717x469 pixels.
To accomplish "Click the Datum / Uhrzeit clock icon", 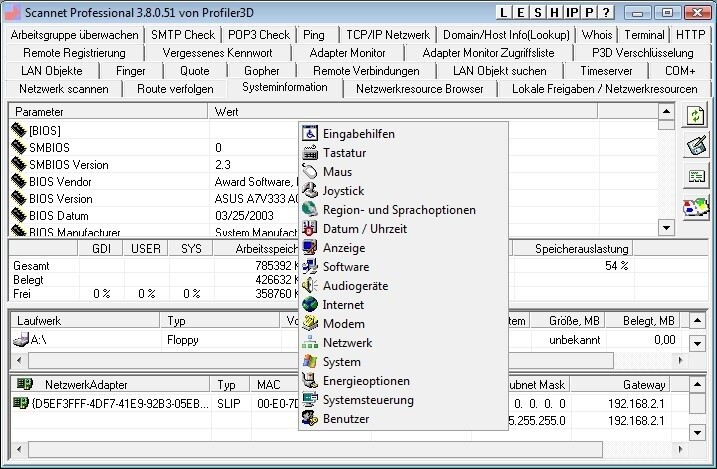I will (310, 229).
